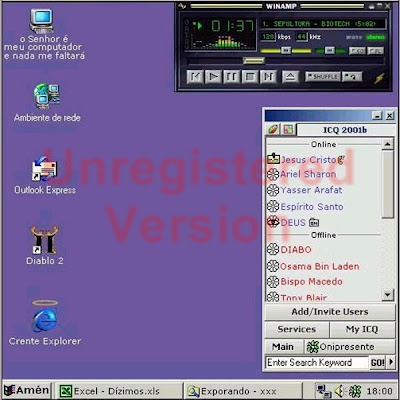
Task: Expand arrow next to GO! button
Action: click(391, 362)
